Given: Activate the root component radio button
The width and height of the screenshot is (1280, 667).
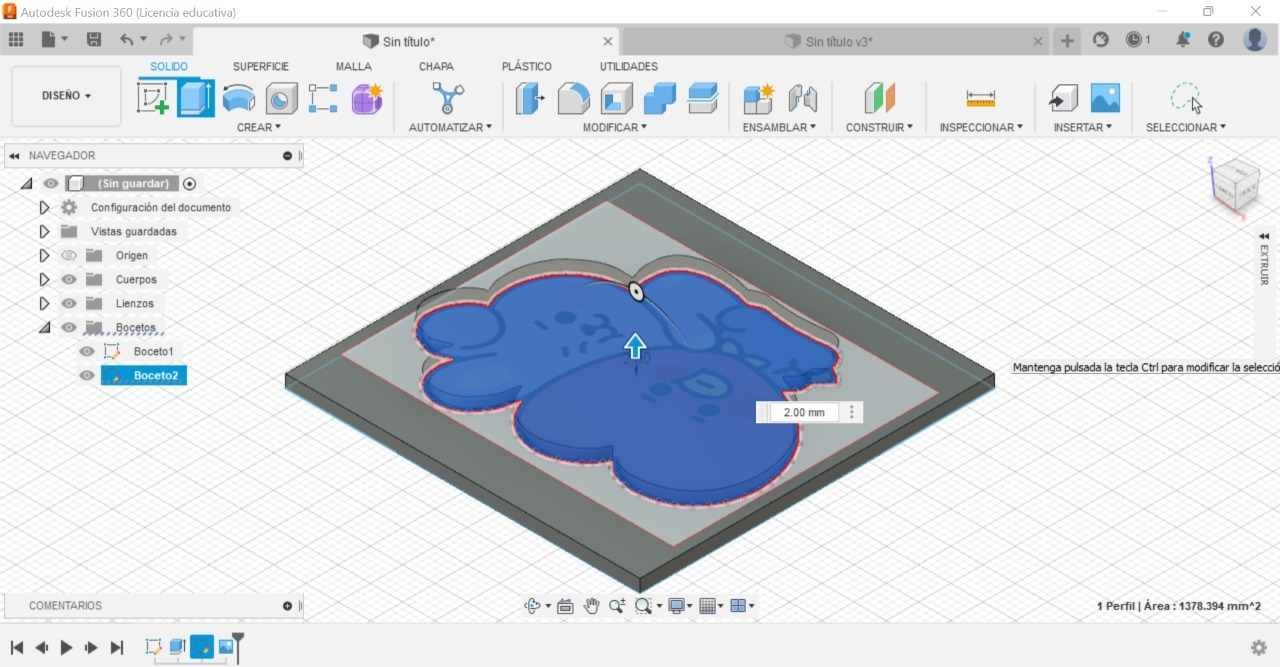Looking at the screenshot, I should pos(189,184).
